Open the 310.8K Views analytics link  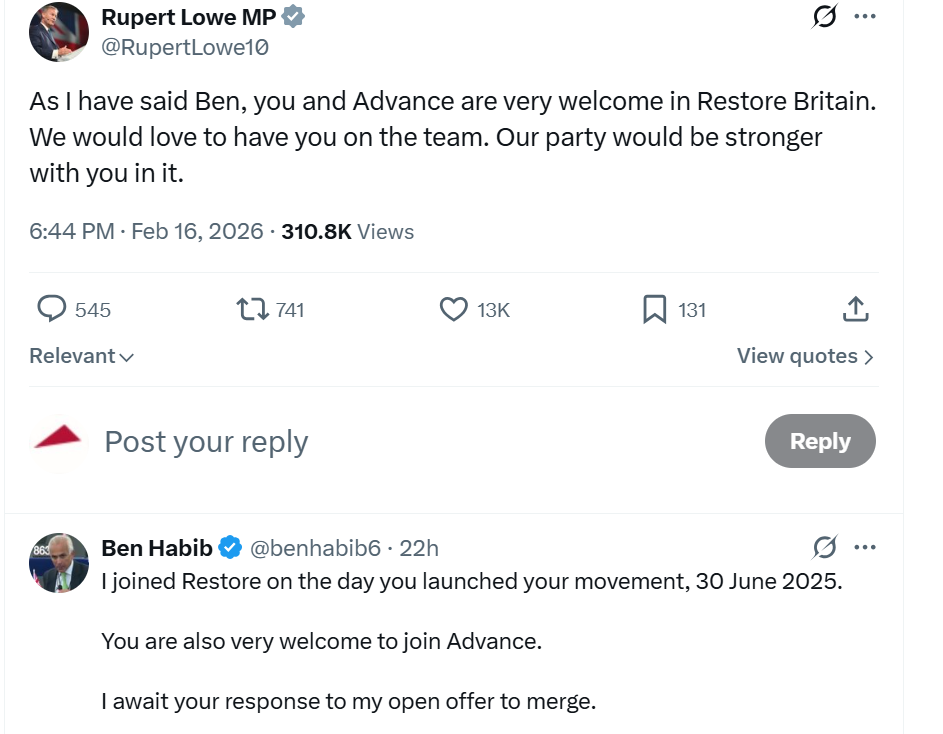347,232
